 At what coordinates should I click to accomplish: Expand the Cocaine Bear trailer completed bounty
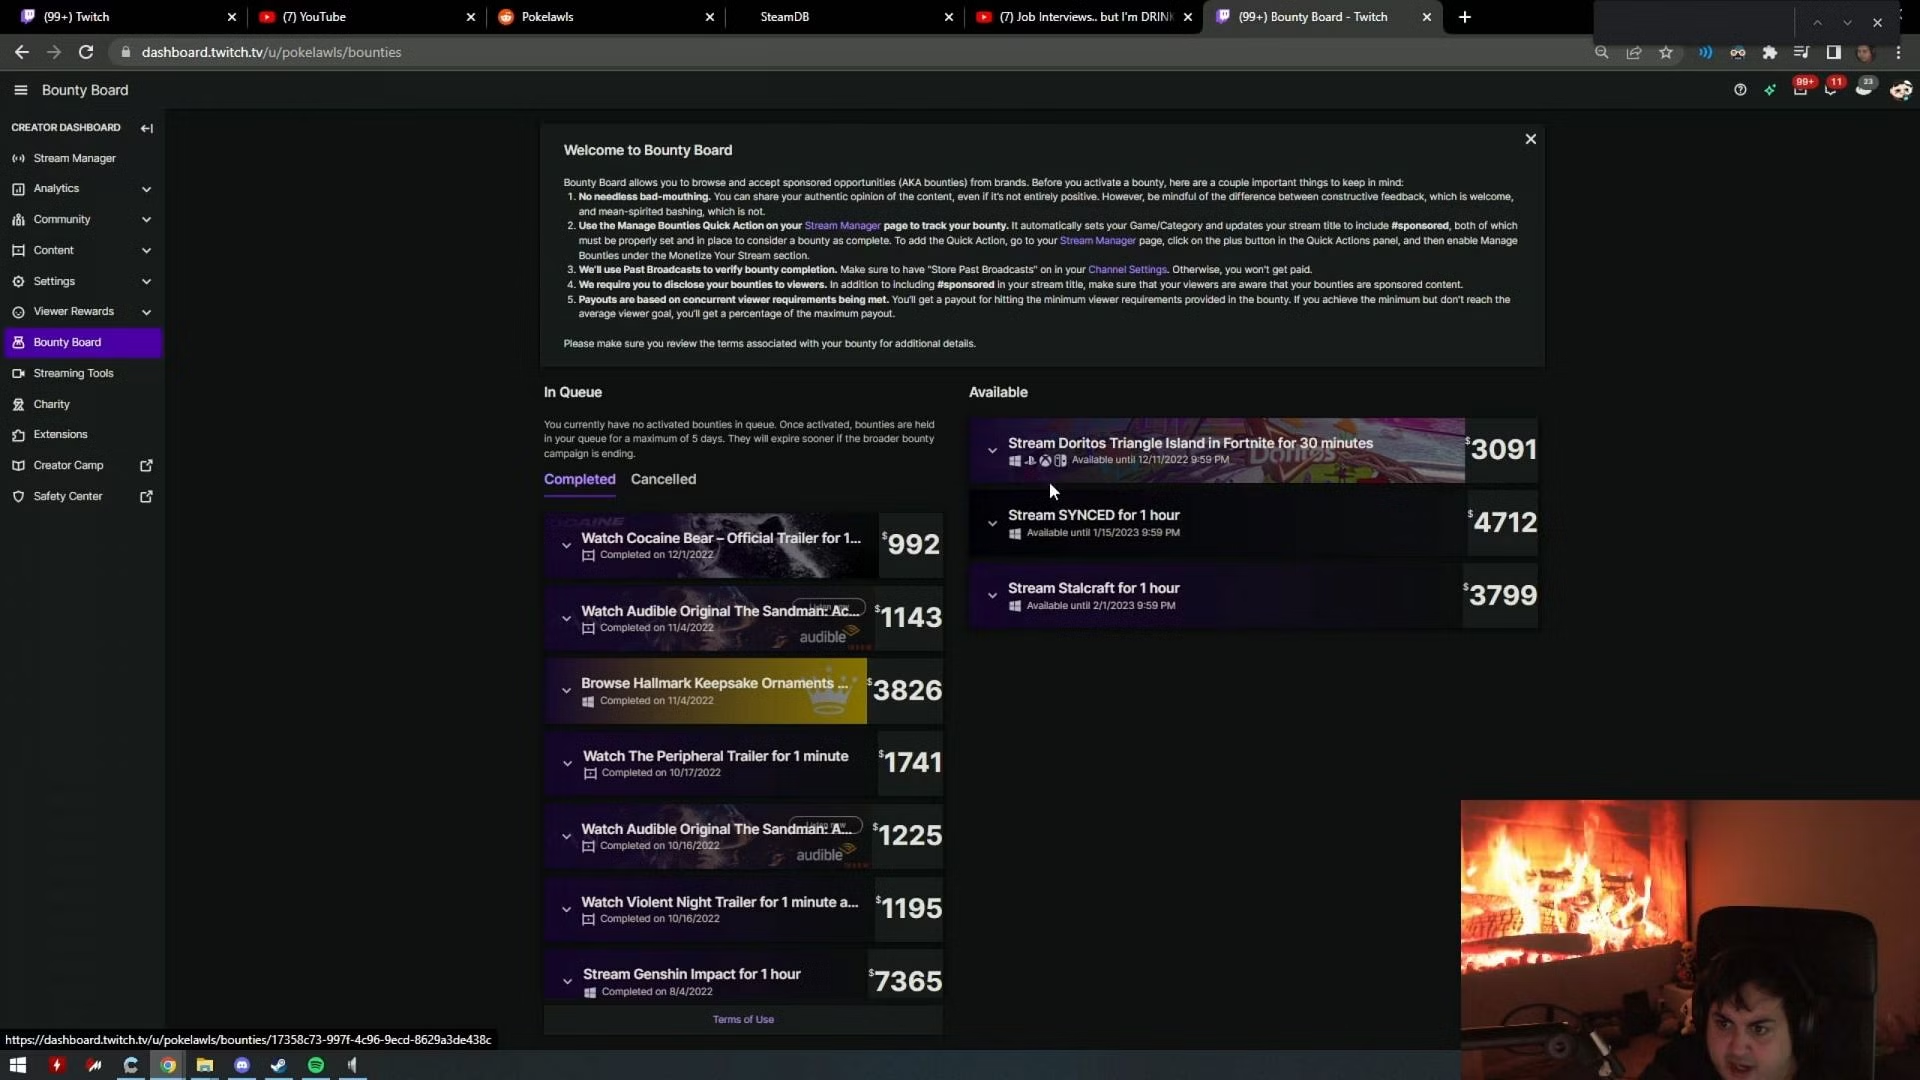coord(566,545)
